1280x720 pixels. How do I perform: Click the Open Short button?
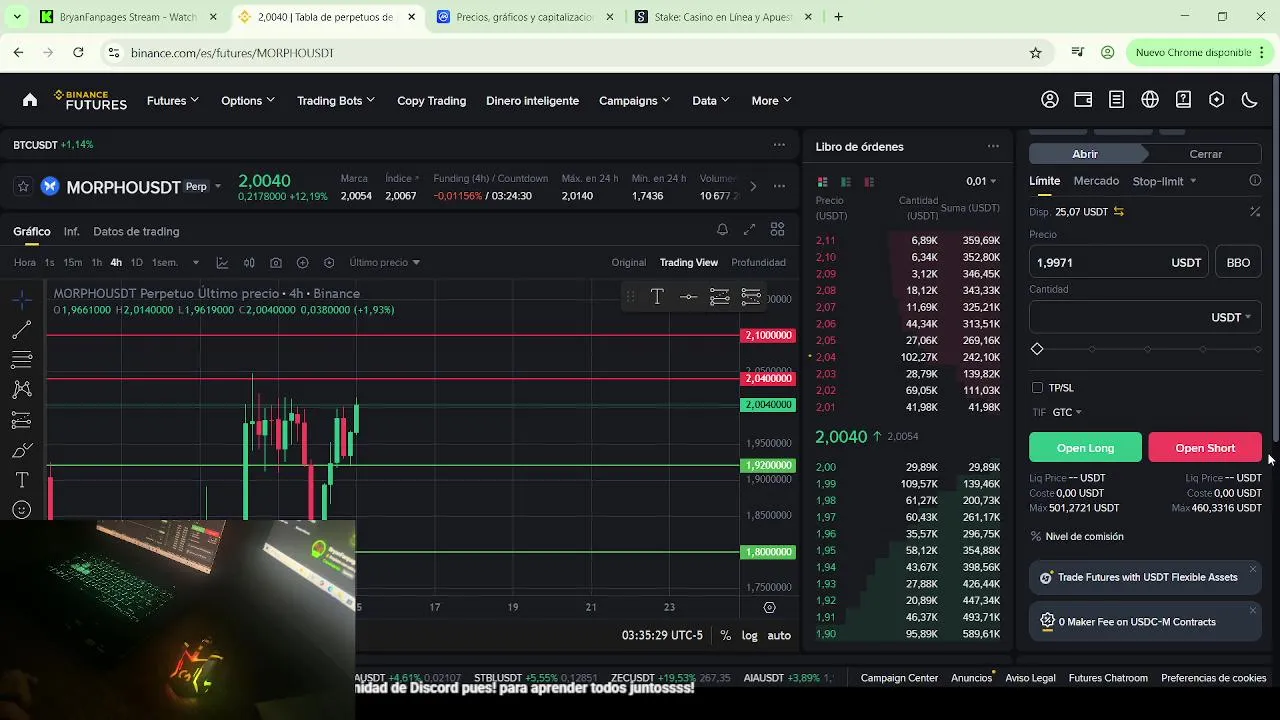pyautogui.click(x=1205, y=448)
